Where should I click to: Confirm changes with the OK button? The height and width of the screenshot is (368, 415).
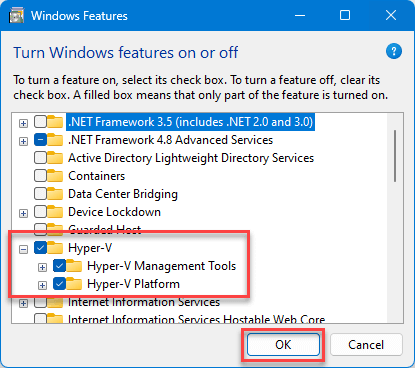tap(283, 345)
